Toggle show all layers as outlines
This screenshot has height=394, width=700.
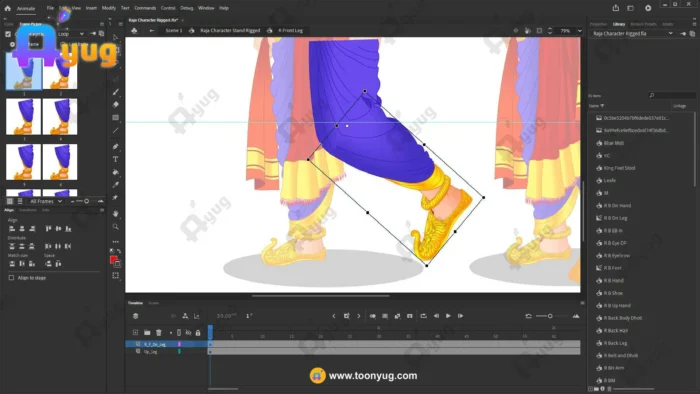pos(179,333)
